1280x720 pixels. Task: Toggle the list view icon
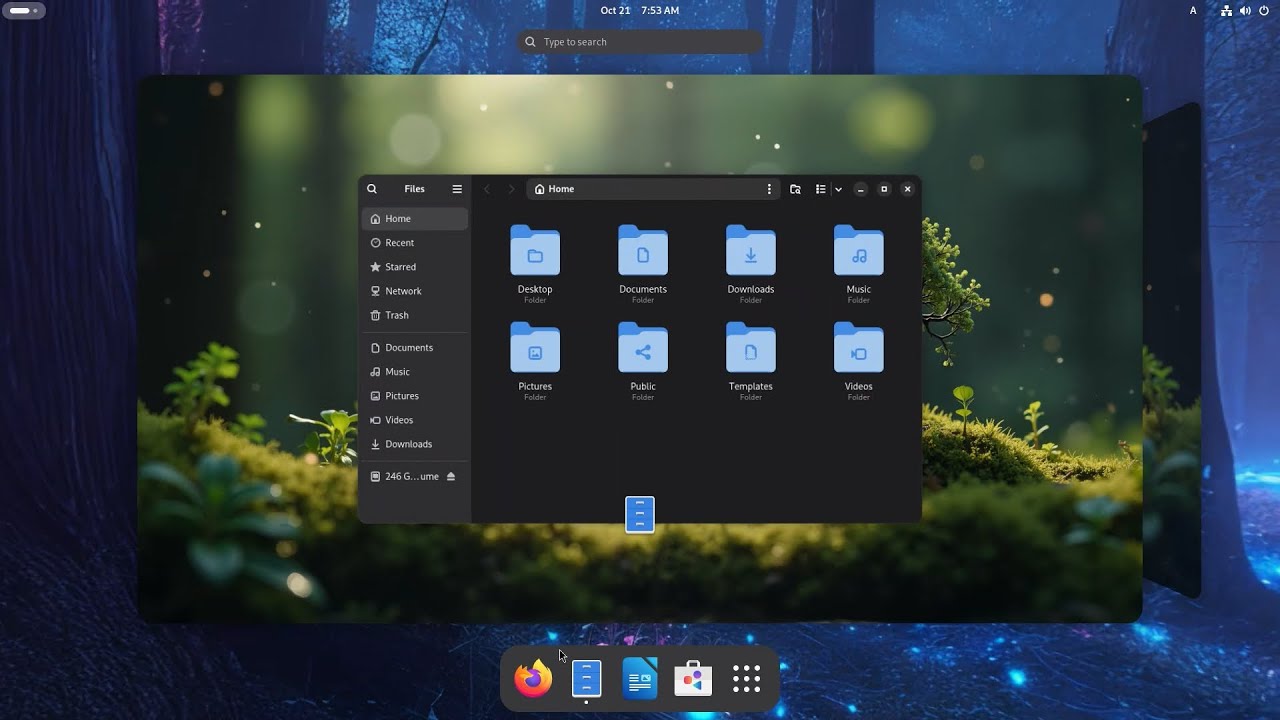(821, 189)
